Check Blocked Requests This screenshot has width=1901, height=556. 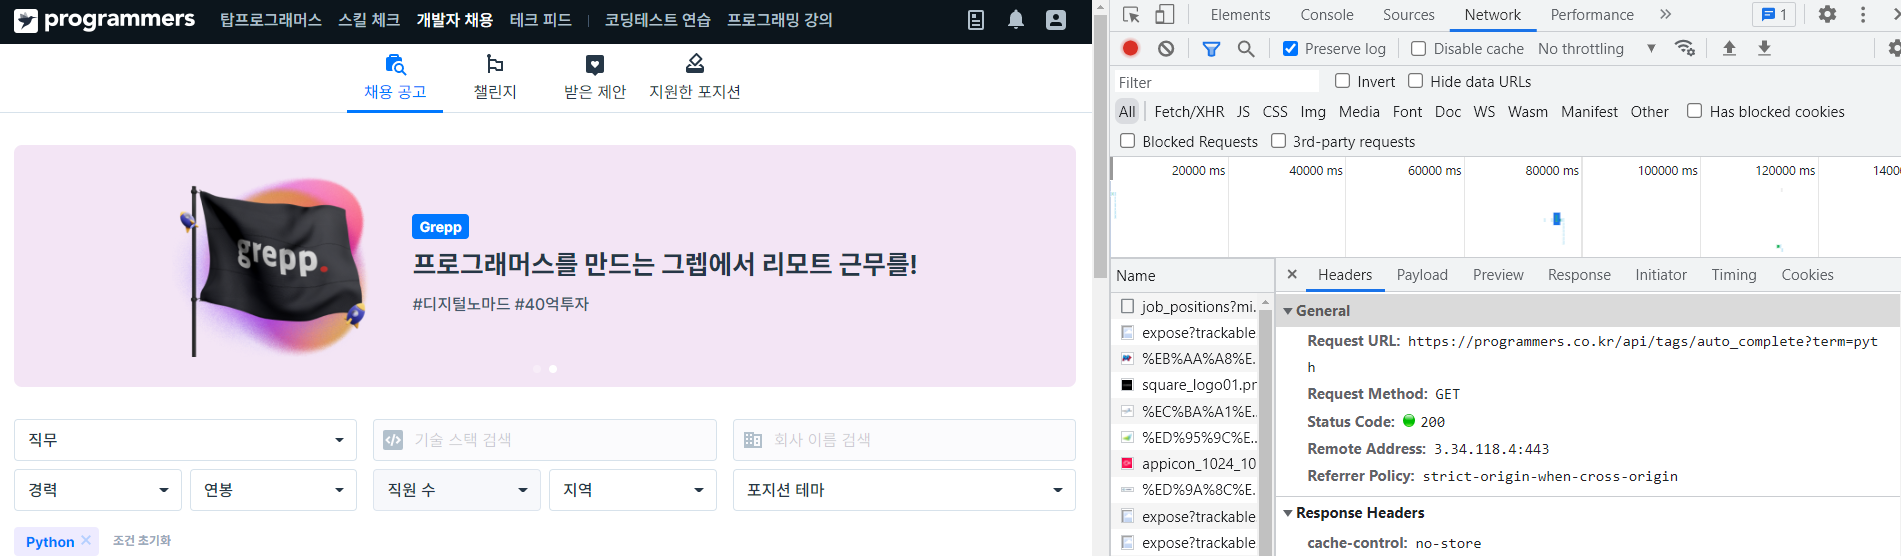(1128, 141)
